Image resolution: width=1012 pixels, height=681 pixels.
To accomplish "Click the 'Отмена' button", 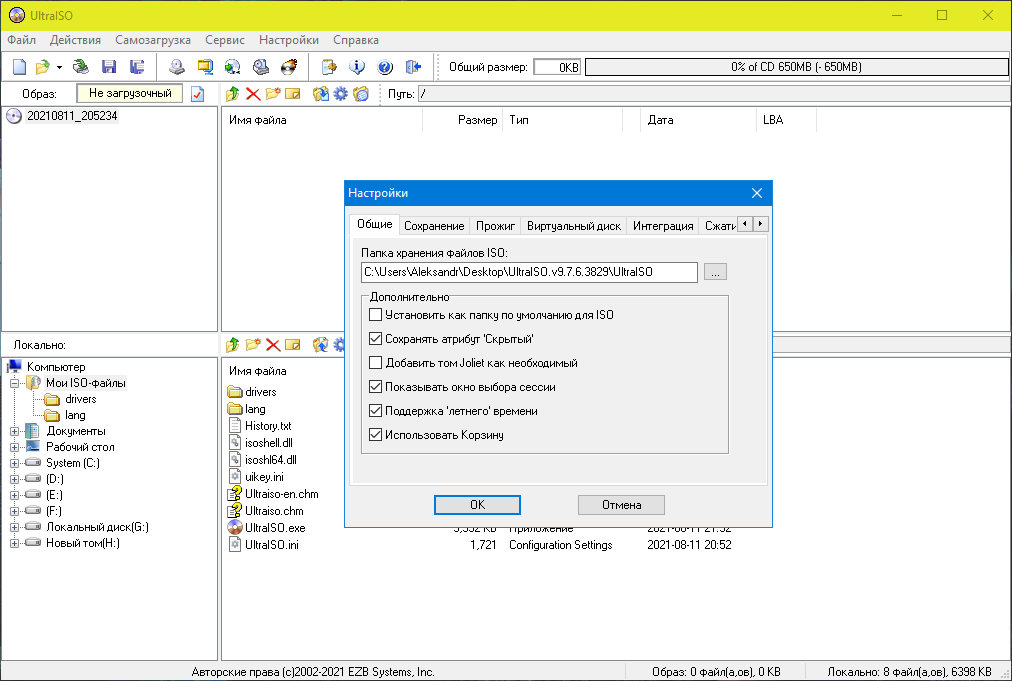I will click(622, 505).
